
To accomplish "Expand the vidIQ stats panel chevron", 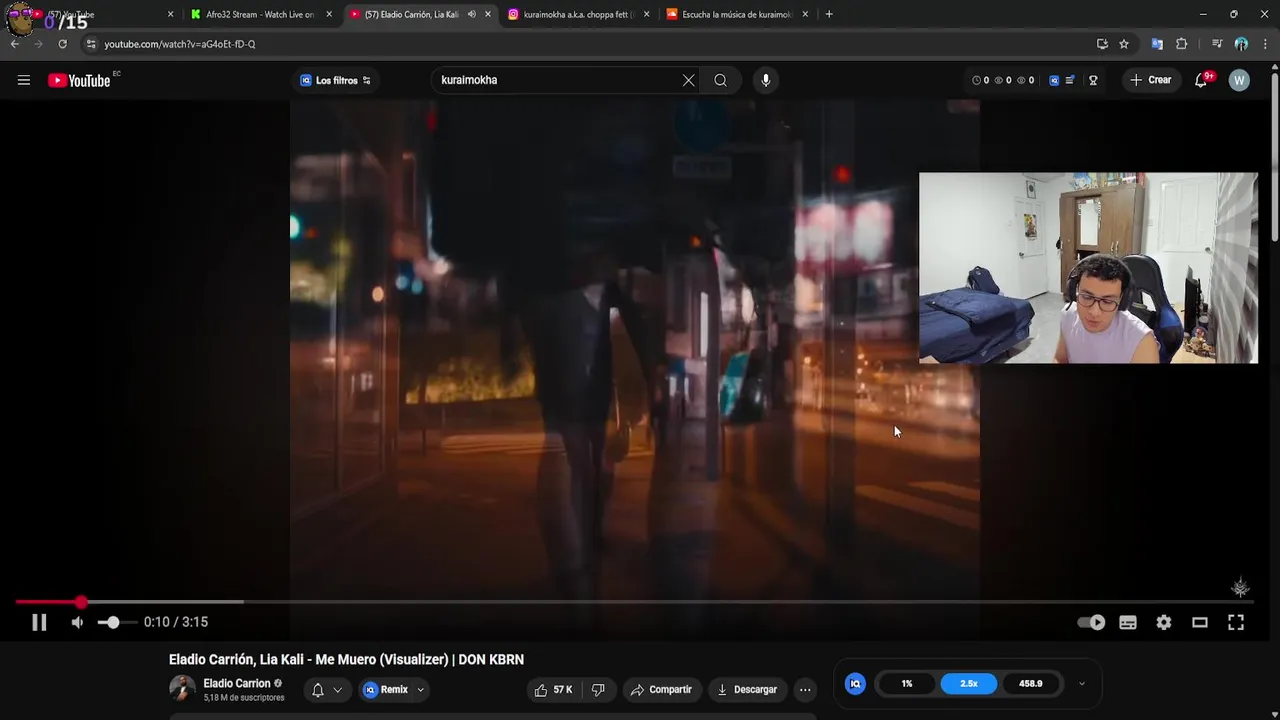I will (x=1081, y=684).
